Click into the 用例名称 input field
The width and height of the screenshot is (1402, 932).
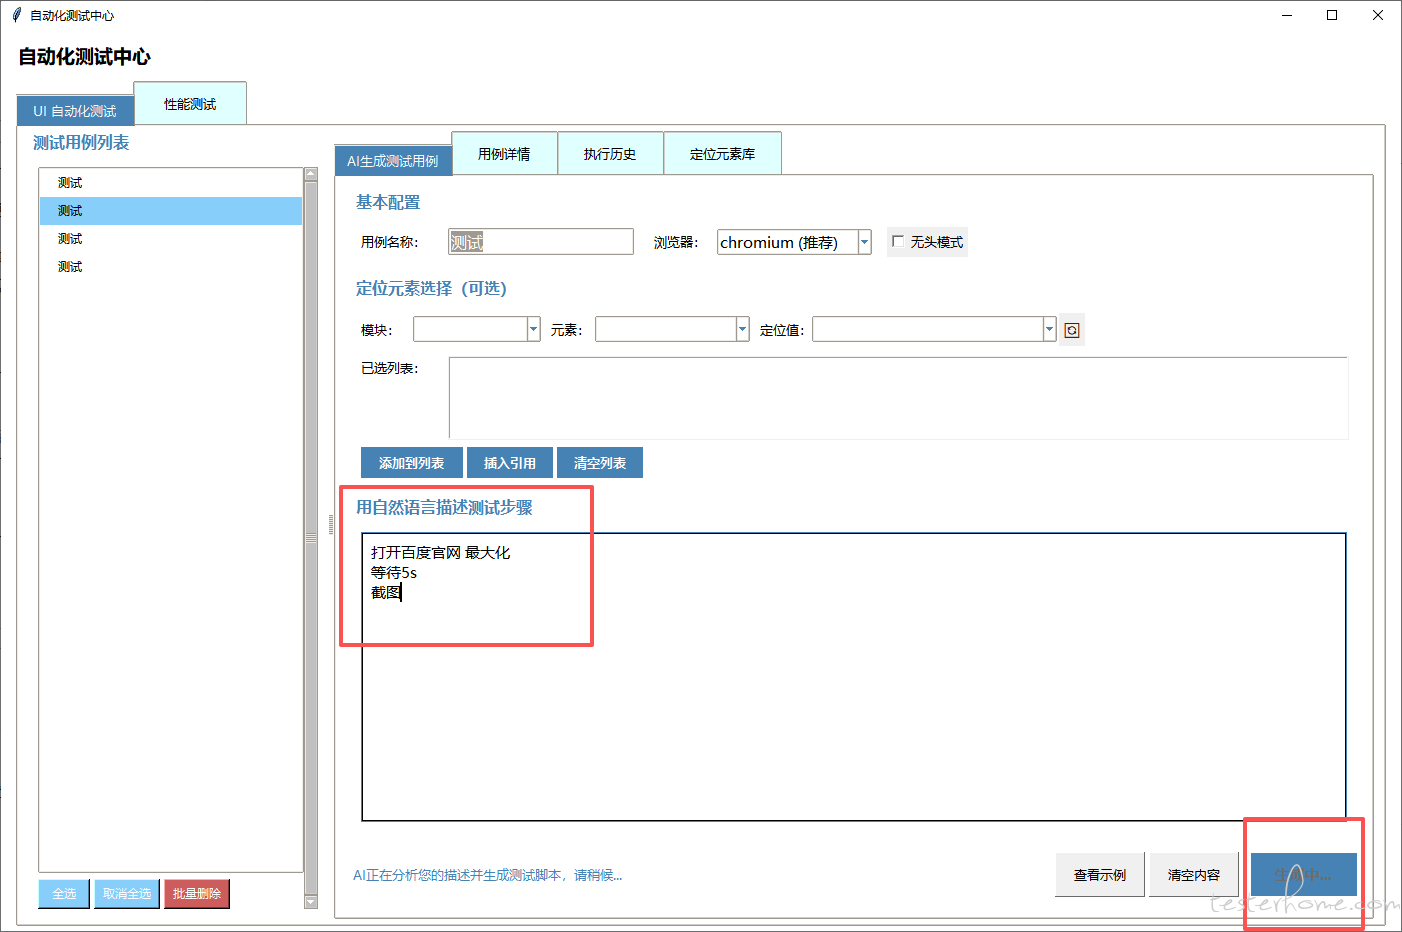(x=540, y=242)
